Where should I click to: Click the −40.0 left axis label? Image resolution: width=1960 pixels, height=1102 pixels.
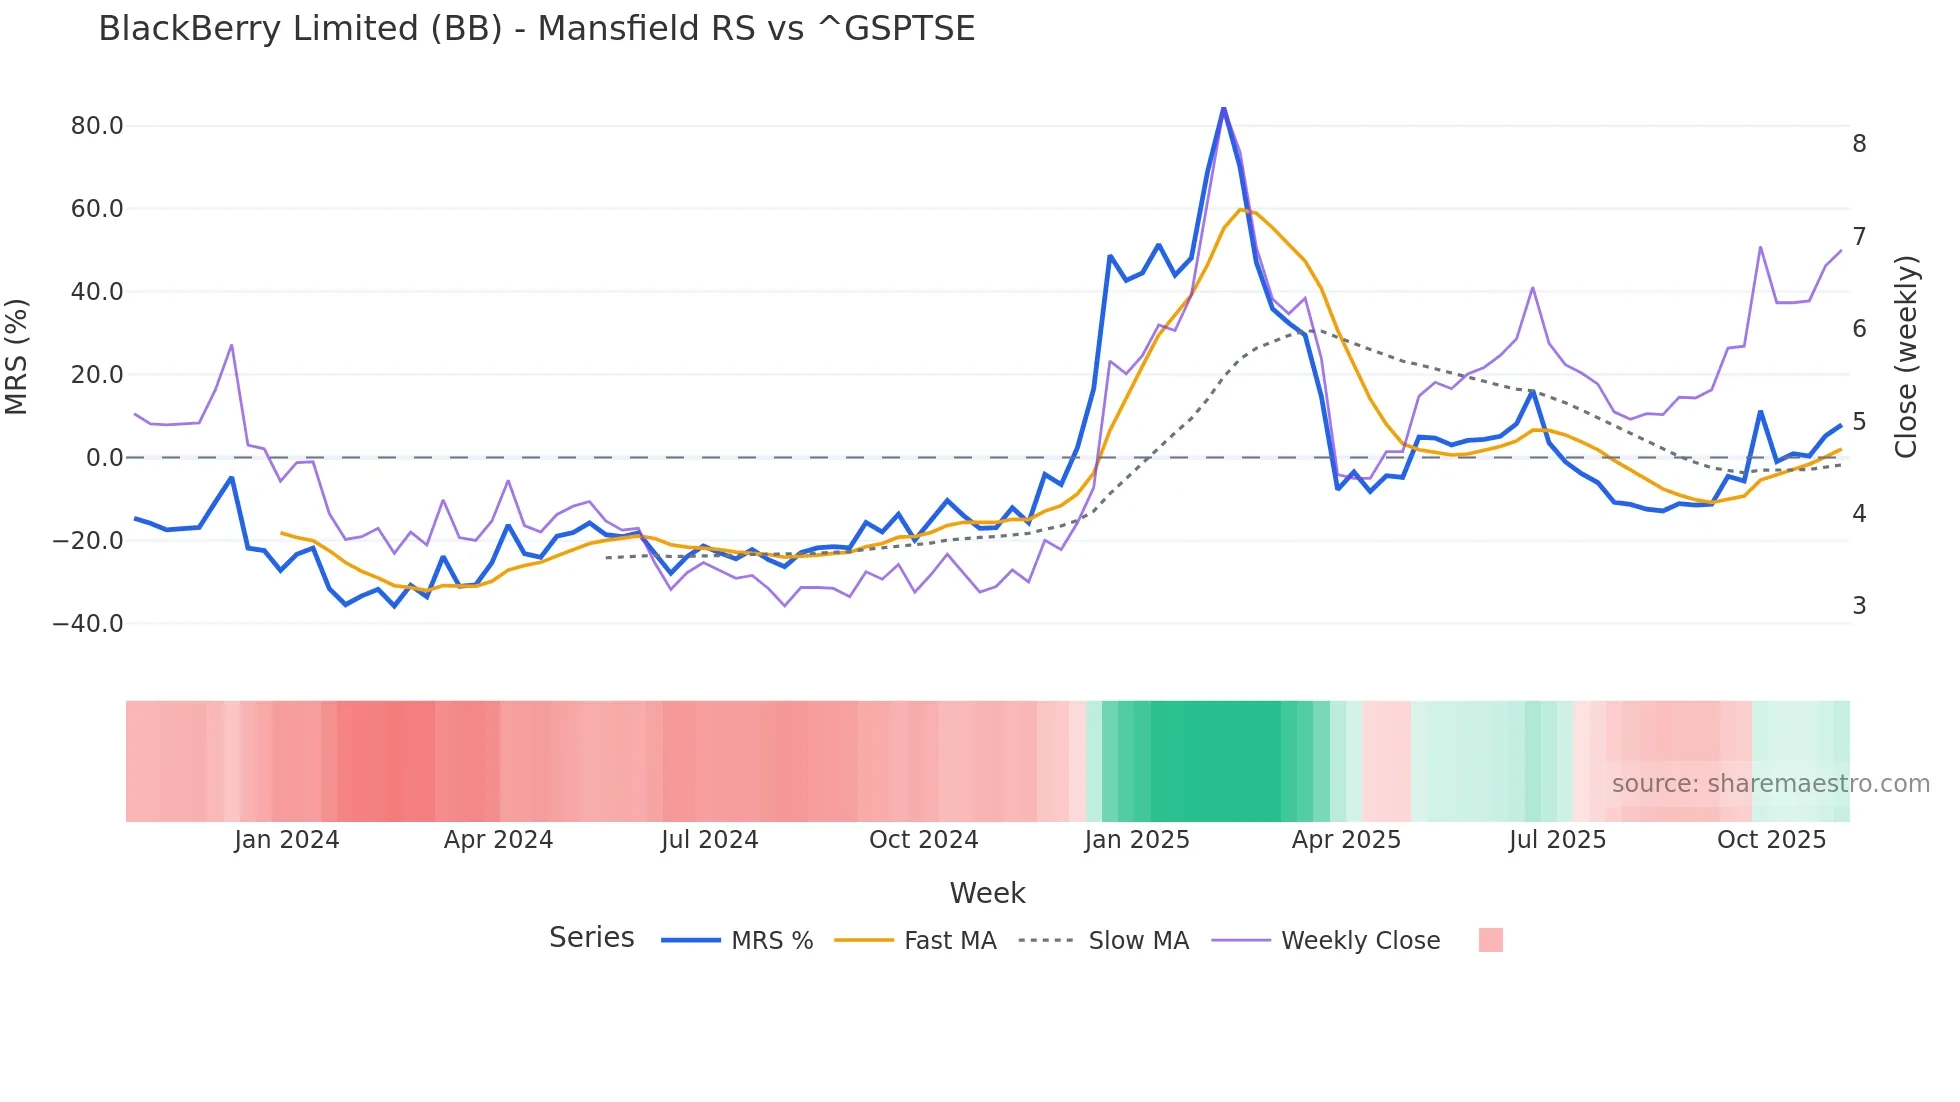coord(88,624)
